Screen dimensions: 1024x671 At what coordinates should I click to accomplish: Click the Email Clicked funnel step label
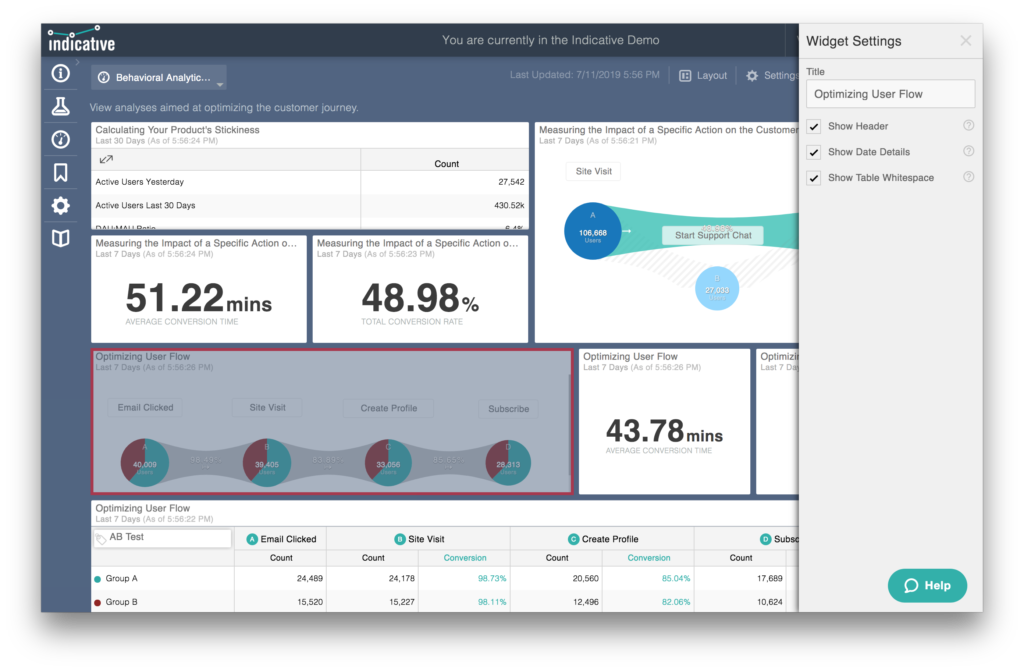click(x=145, y=408)
